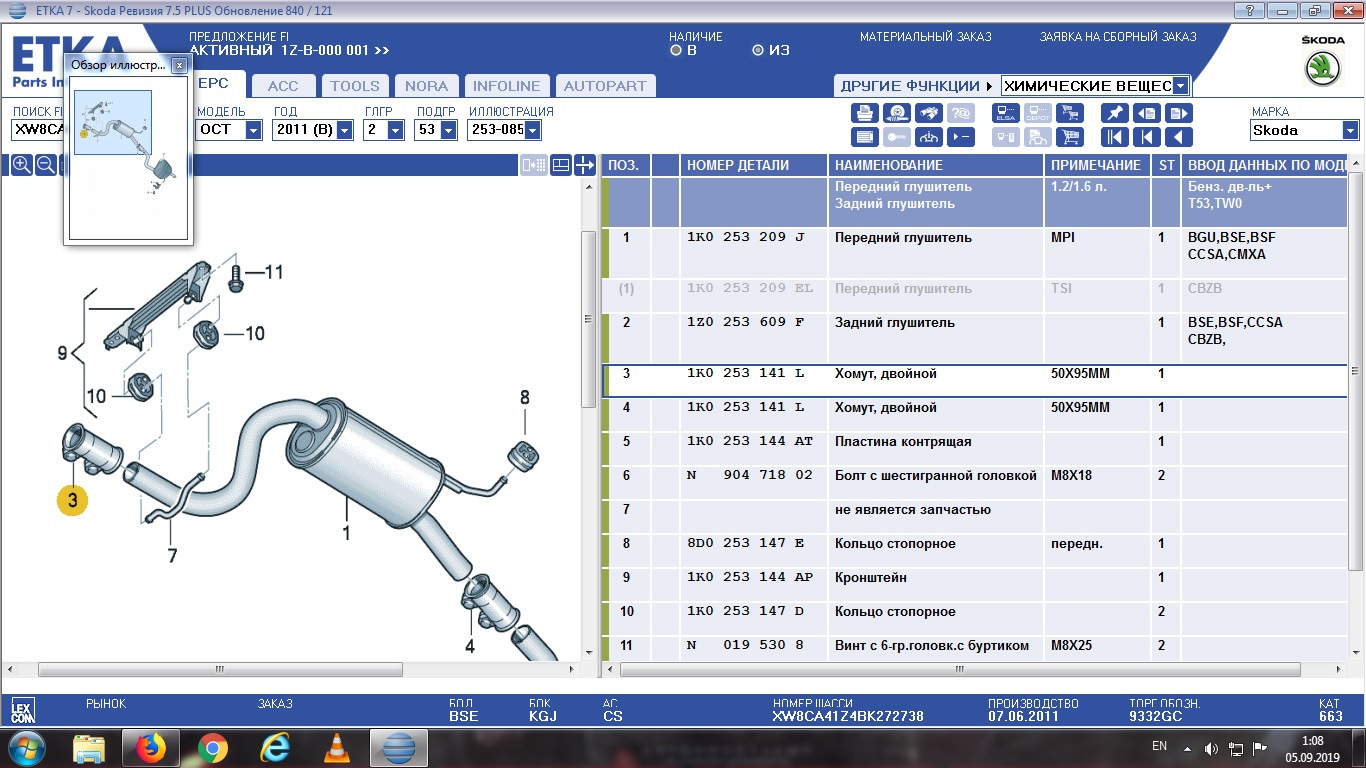Jump to first with double-bar arrow

point(1115,137)
